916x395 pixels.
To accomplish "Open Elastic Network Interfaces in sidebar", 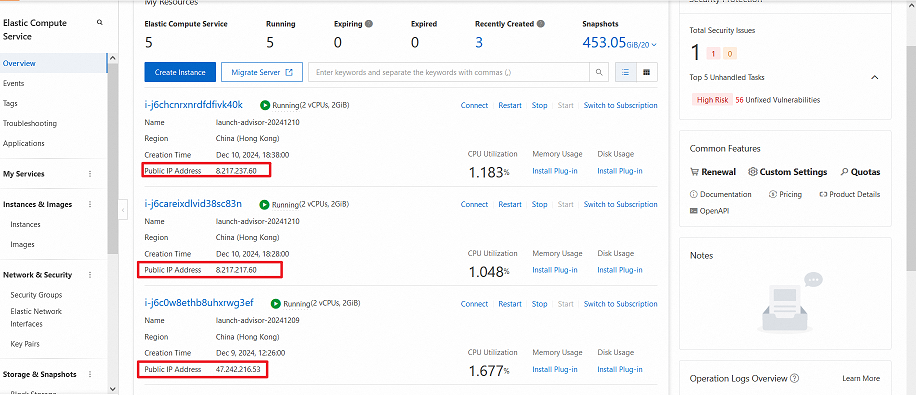I will click(x=36, y=318).
